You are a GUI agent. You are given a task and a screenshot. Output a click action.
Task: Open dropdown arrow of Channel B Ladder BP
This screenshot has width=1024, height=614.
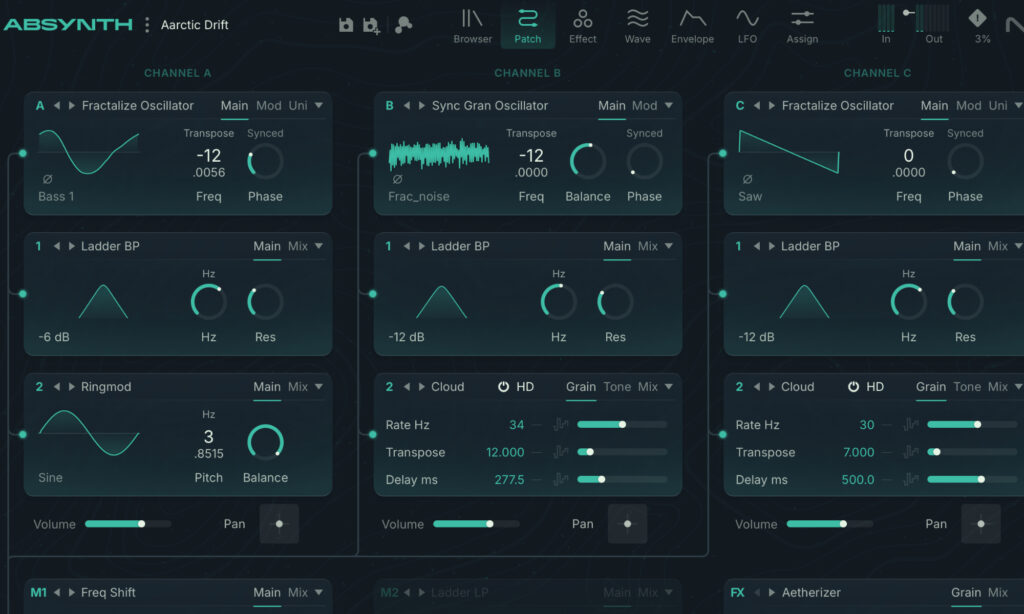pyautogui.click(x=669, y=246)
